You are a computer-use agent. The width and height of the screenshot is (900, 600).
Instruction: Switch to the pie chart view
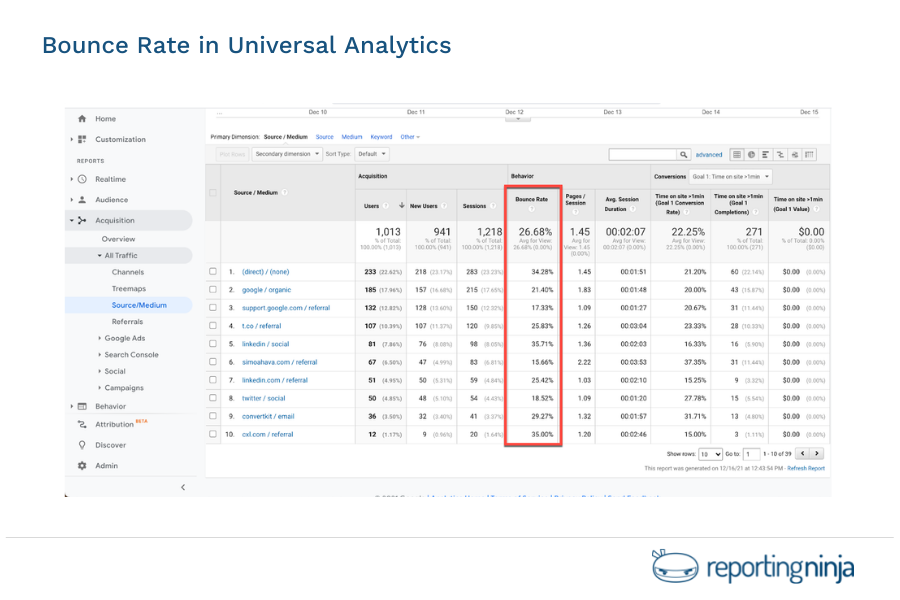(x=753, y=155)
